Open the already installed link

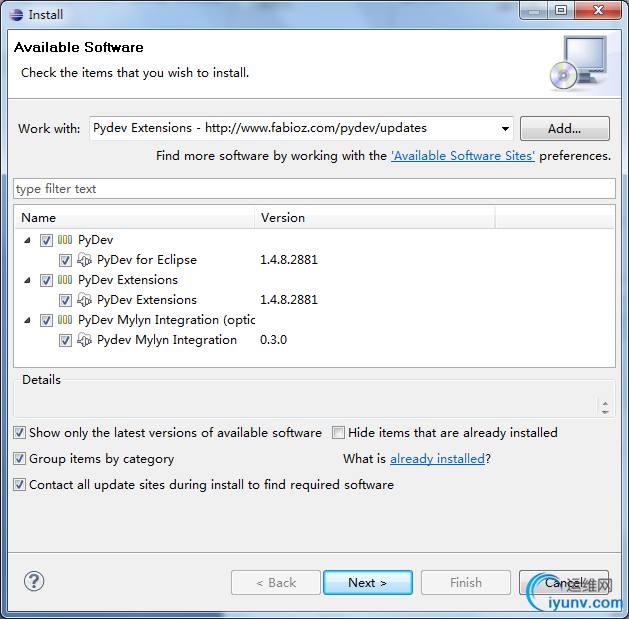click(438, 459)
